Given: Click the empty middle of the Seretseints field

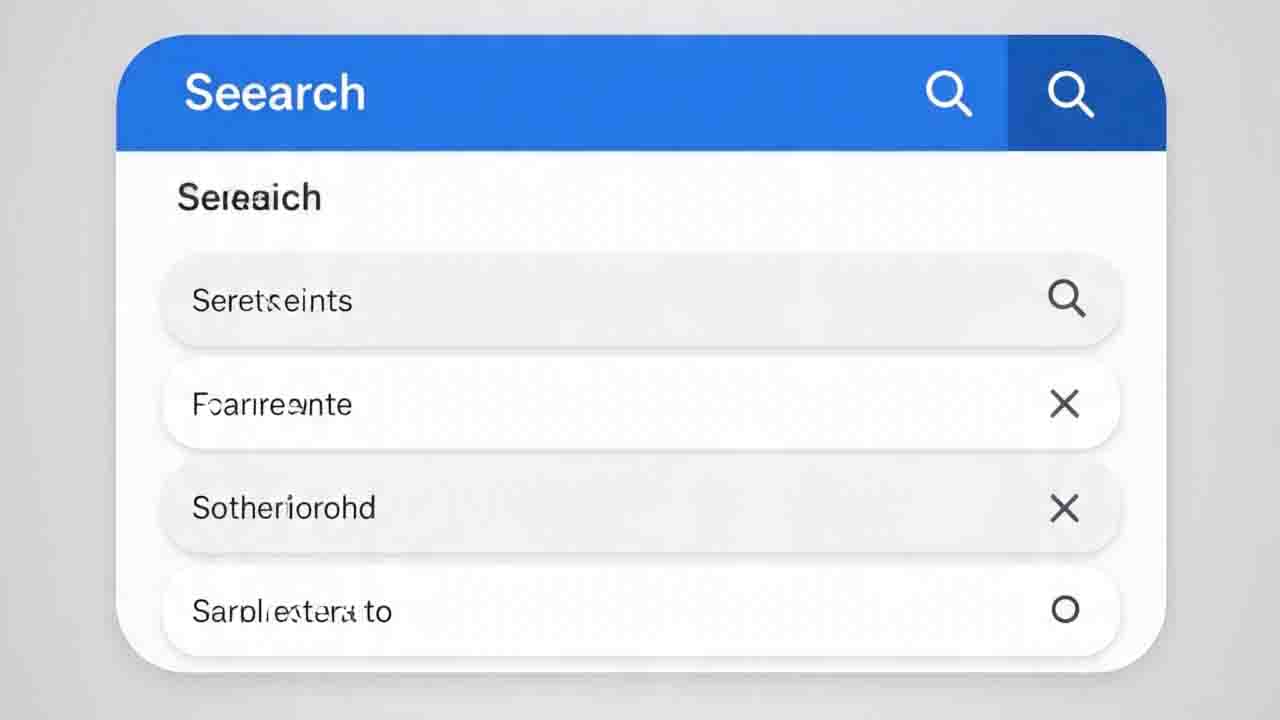Looking at the screenshot, I should pos(690,300).
